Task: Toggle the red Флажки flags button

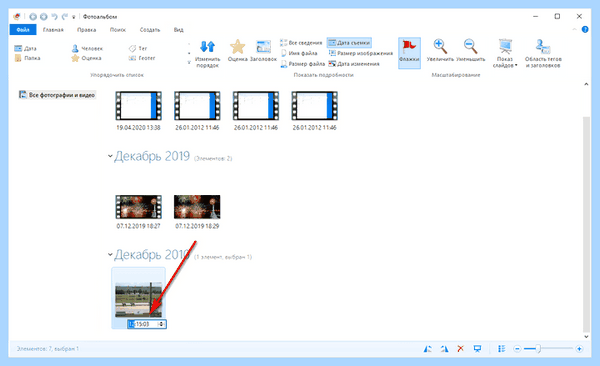Action: click(409, 53)
